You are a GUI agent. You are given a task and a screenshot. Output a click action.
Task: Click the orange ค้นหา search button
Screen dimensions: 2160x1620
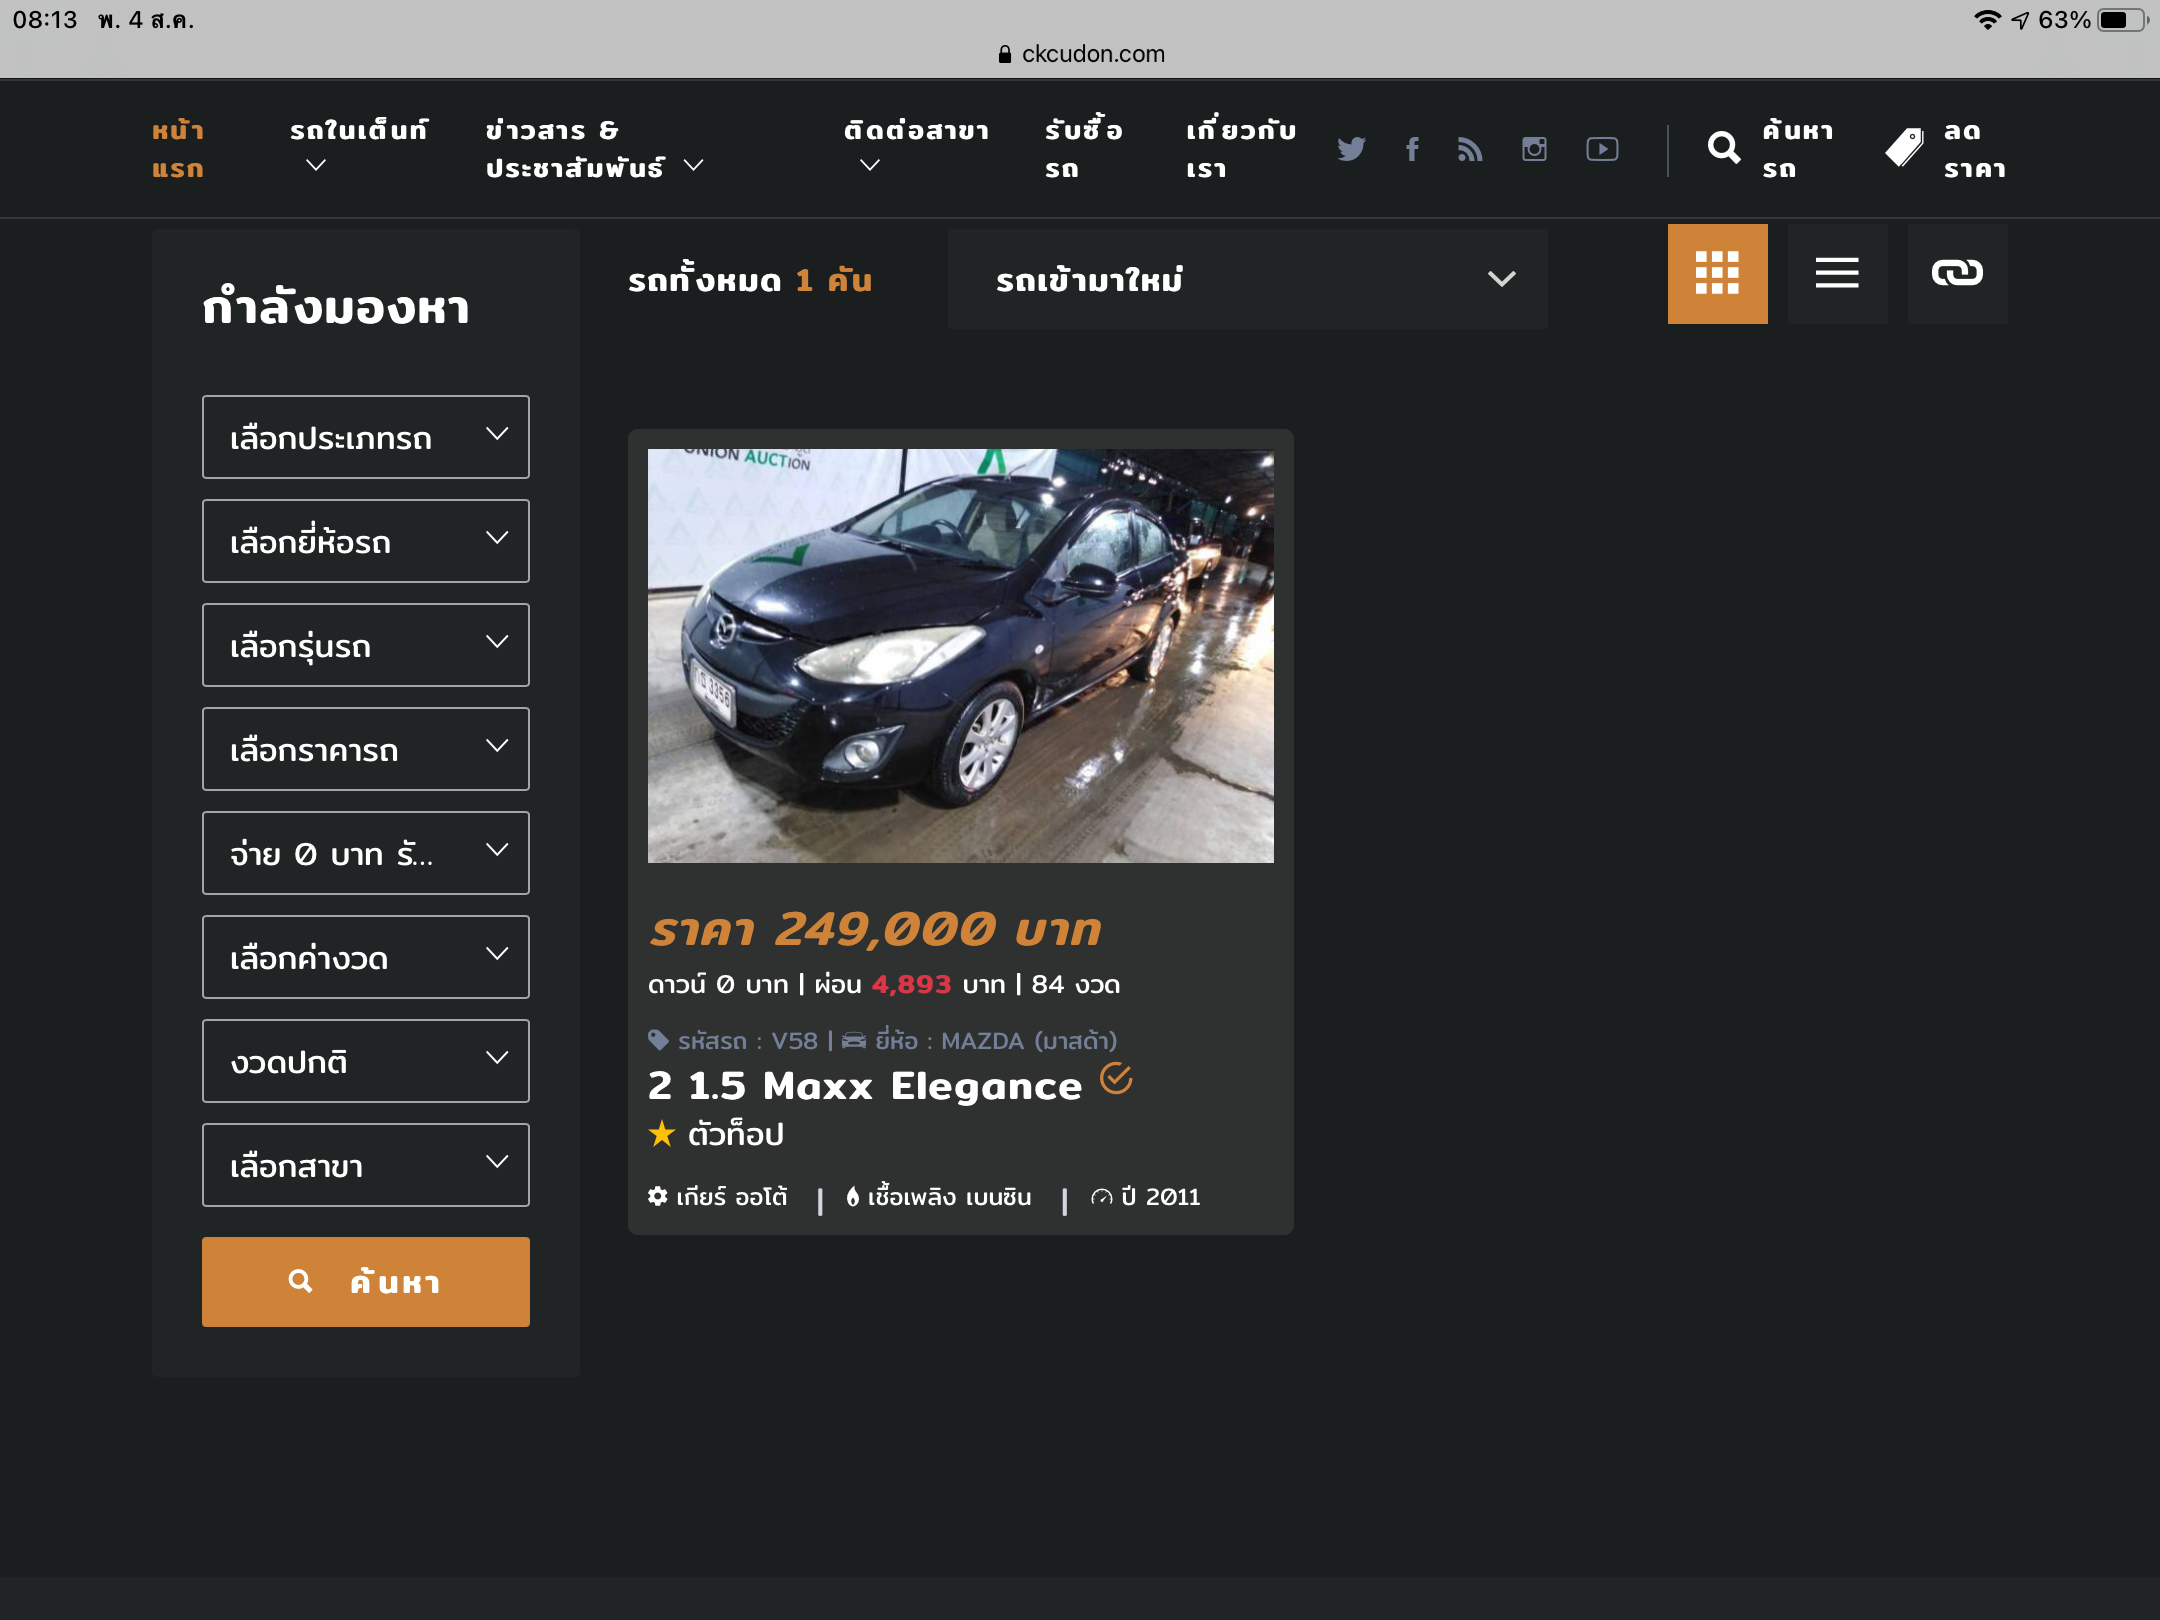[365, 1281]
